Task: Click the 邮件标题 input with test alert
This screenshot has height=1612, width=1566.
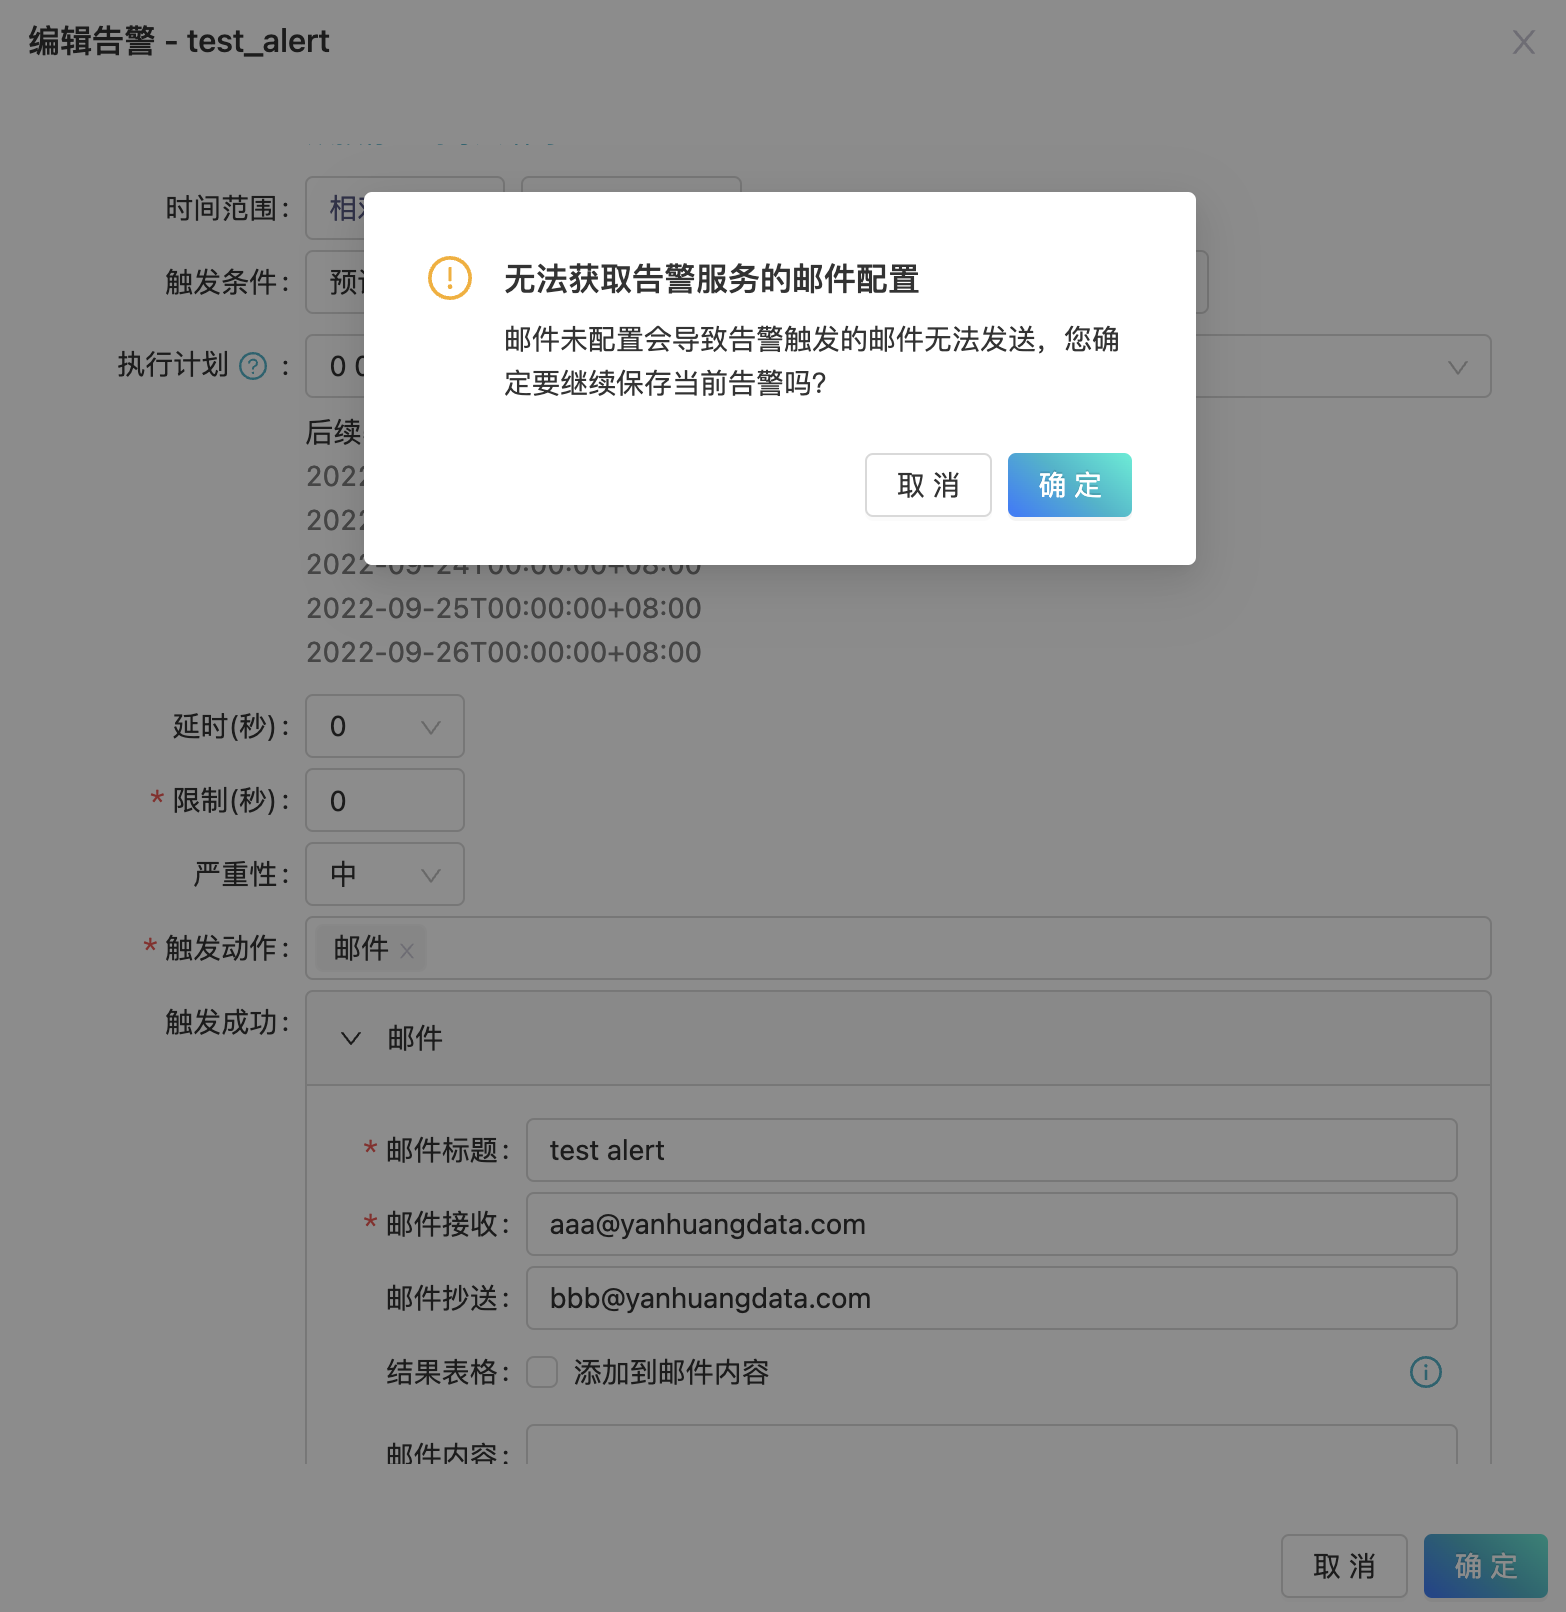Action: click(991, 1150)
